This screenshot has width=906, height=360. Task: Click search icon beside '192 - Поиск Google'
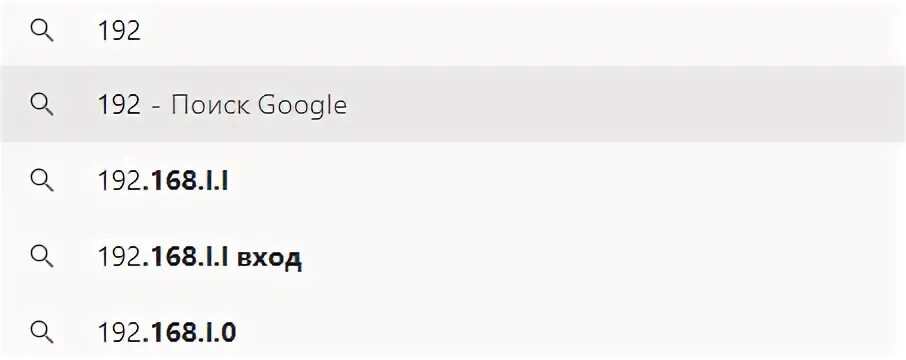pyautogui.click(x=42, y=105)
